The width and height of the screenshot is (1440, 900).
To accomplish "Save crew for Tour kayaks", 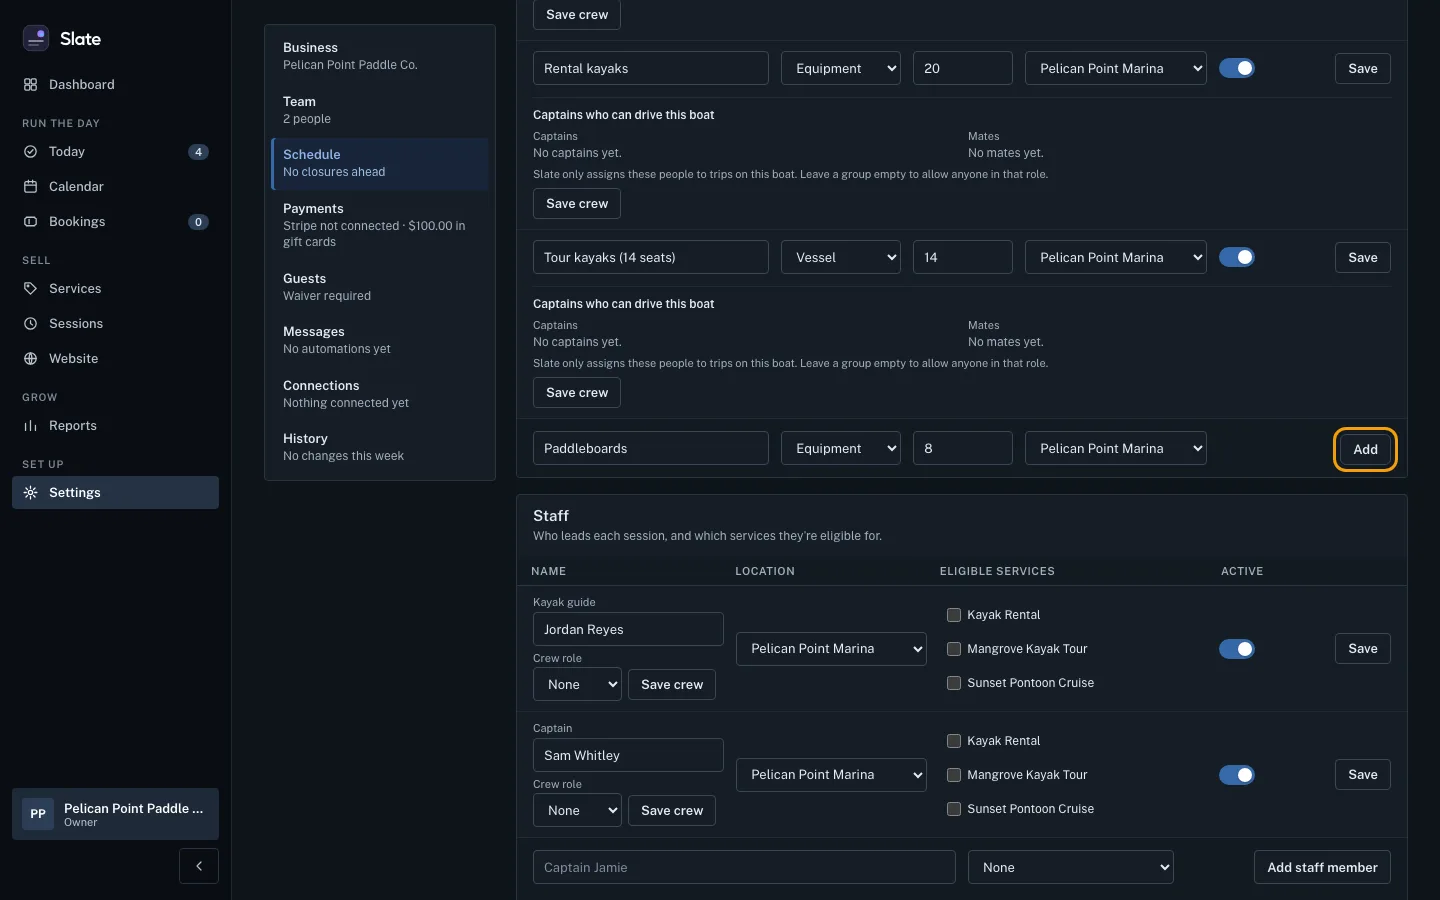I will pyautogui.click(x=577, y=393).
